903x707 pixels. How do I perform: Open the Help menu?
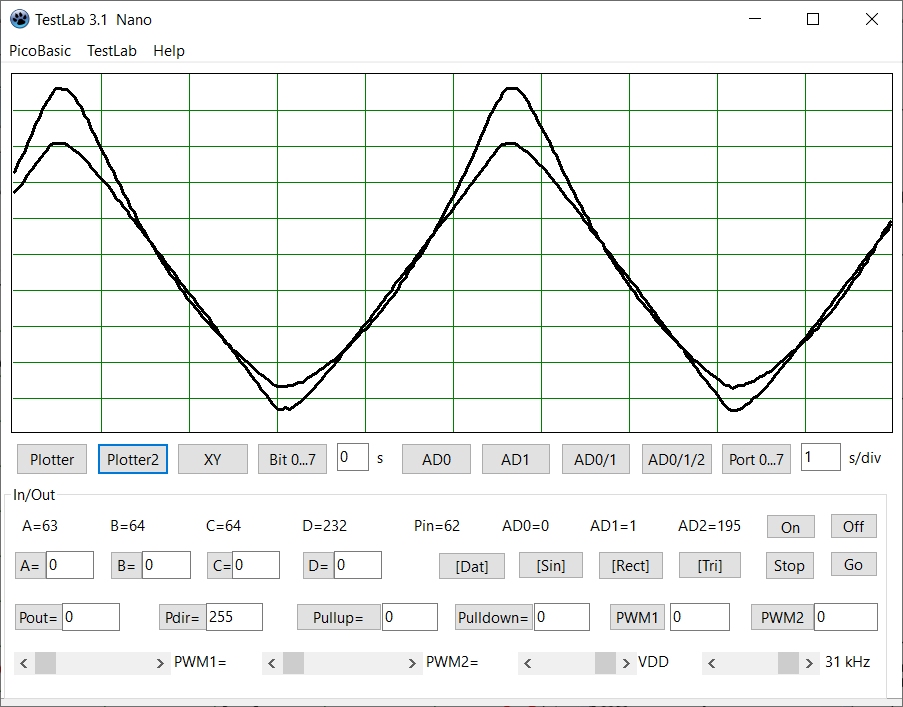tap(169, 51)
